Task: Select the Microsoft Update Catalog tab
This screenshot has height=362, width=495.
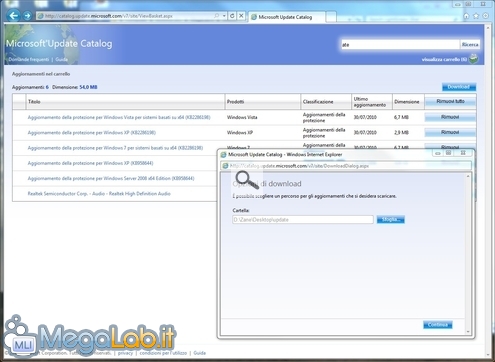Action: [287, 17]
